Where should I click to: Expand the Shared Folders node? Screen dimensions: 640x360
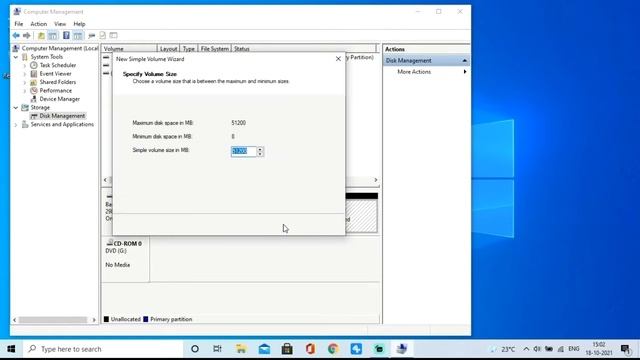click(24, 82)
